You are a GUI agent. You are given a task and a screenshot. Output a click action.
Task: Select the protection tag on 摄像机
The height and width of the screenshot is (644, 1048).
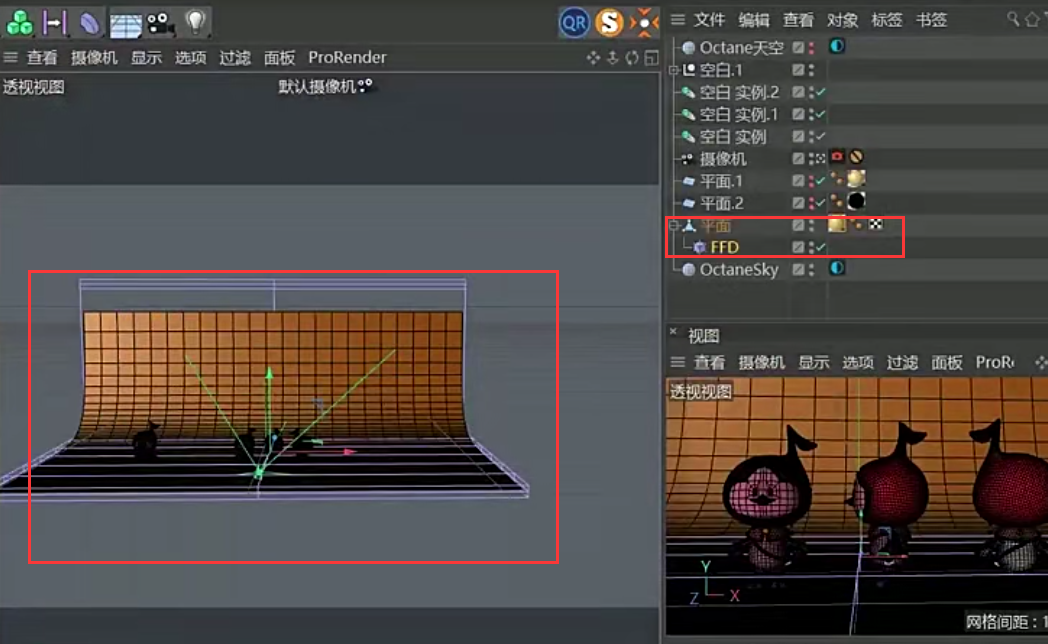click(856, 157)
